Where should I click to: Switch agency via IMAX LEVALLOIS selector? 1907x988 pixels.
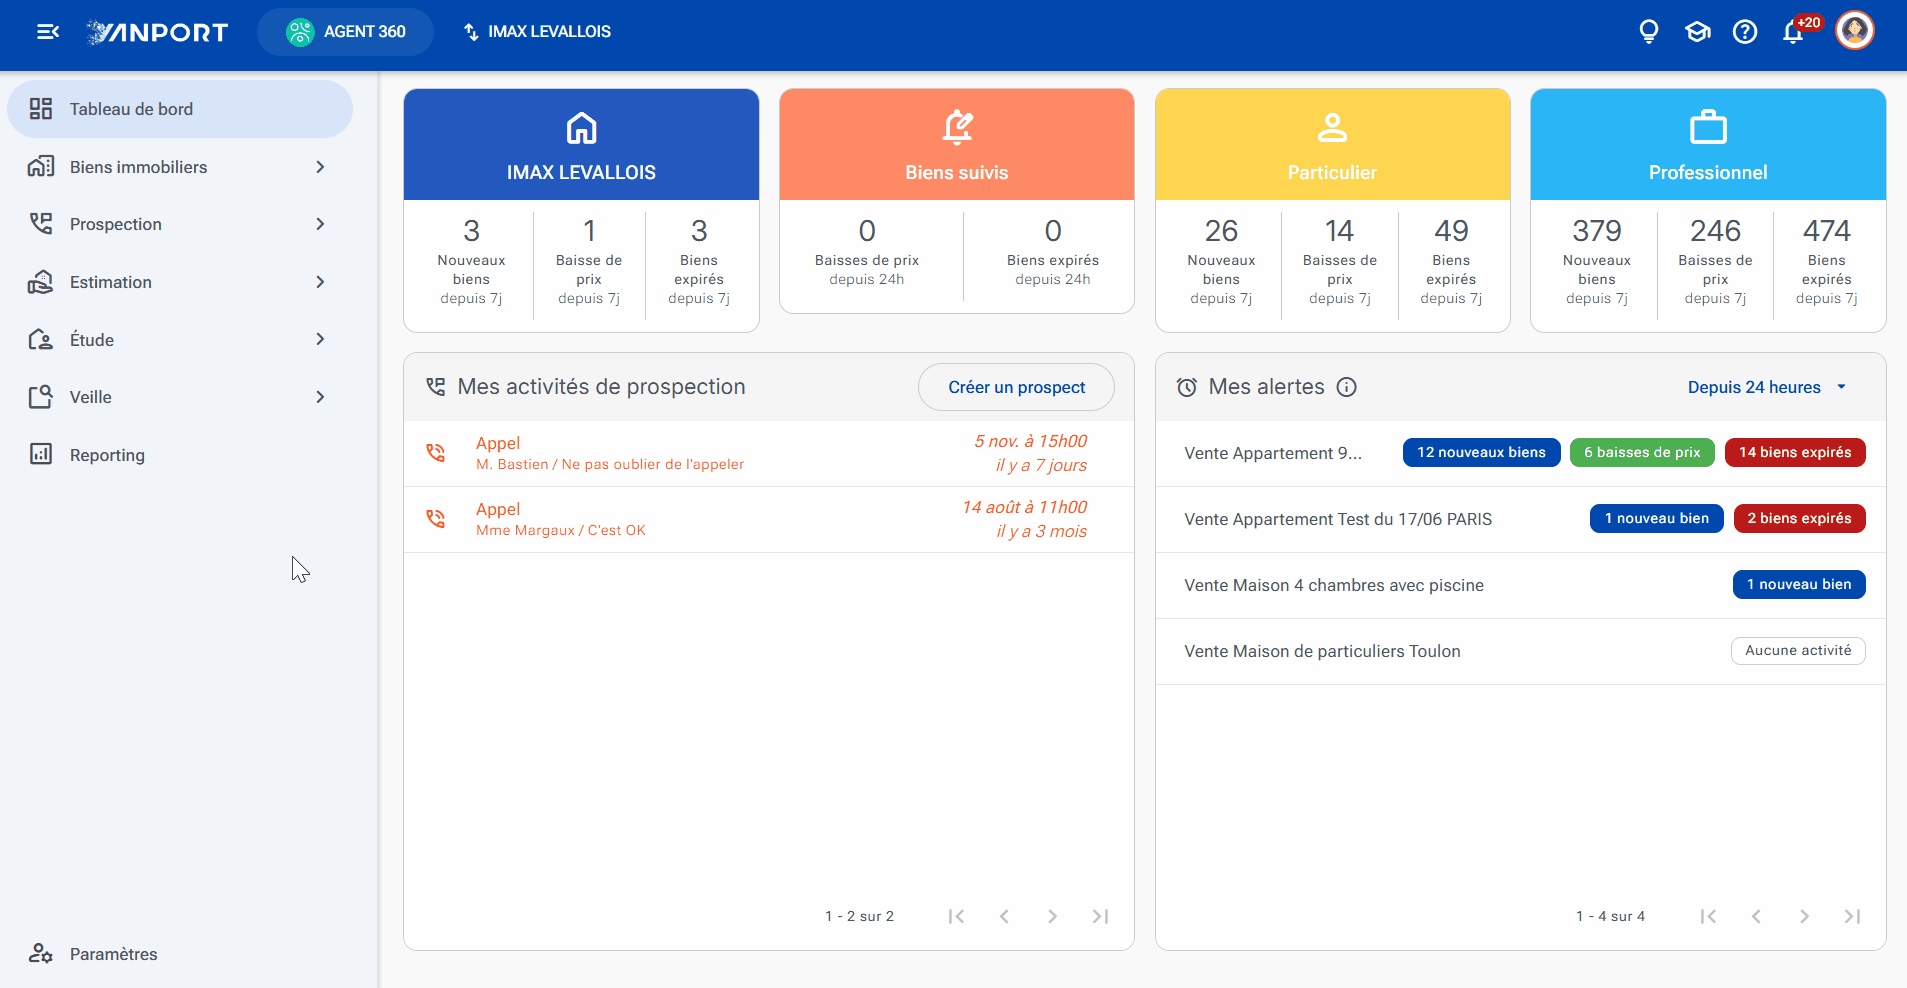[537, 32]
